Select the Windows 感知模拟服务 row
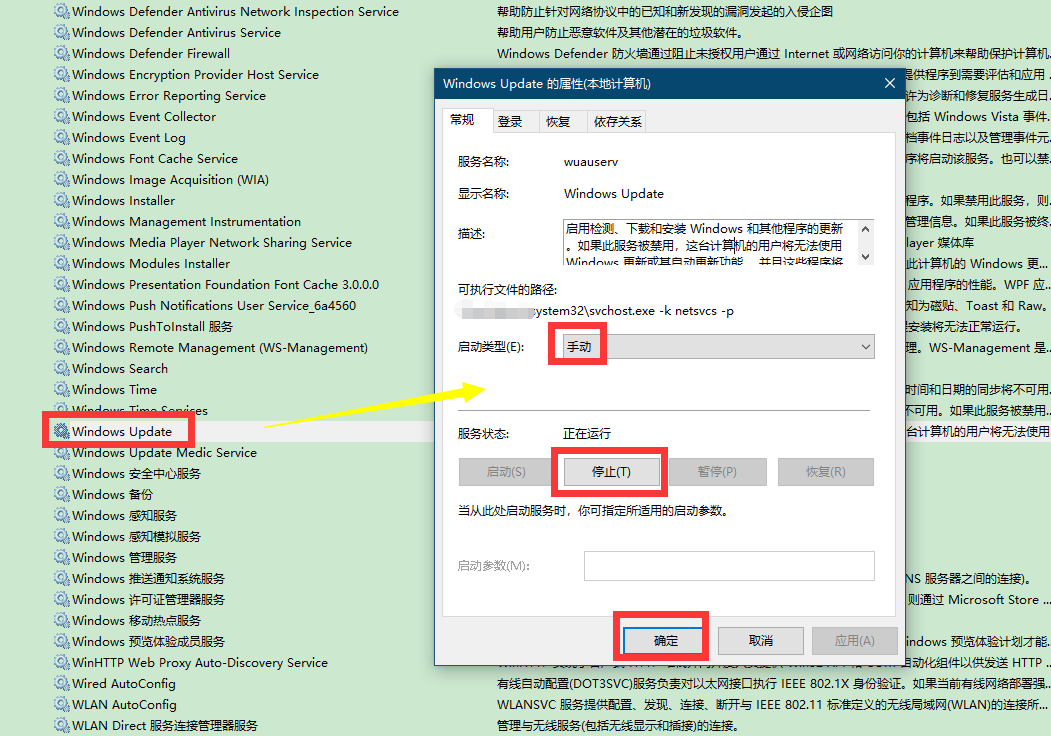 coord(136,536)
